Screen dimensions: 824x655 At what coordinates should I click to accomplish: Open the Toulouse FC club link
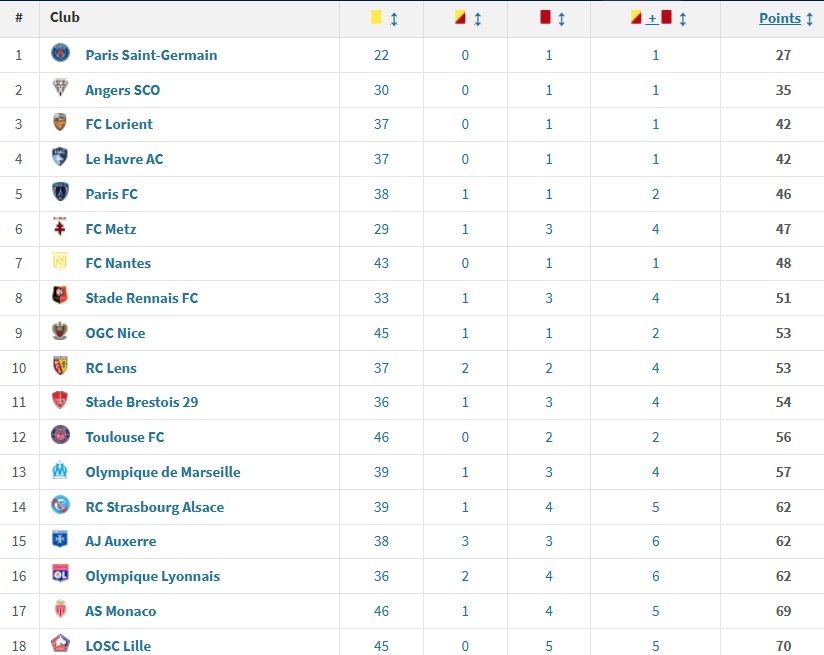124,437
